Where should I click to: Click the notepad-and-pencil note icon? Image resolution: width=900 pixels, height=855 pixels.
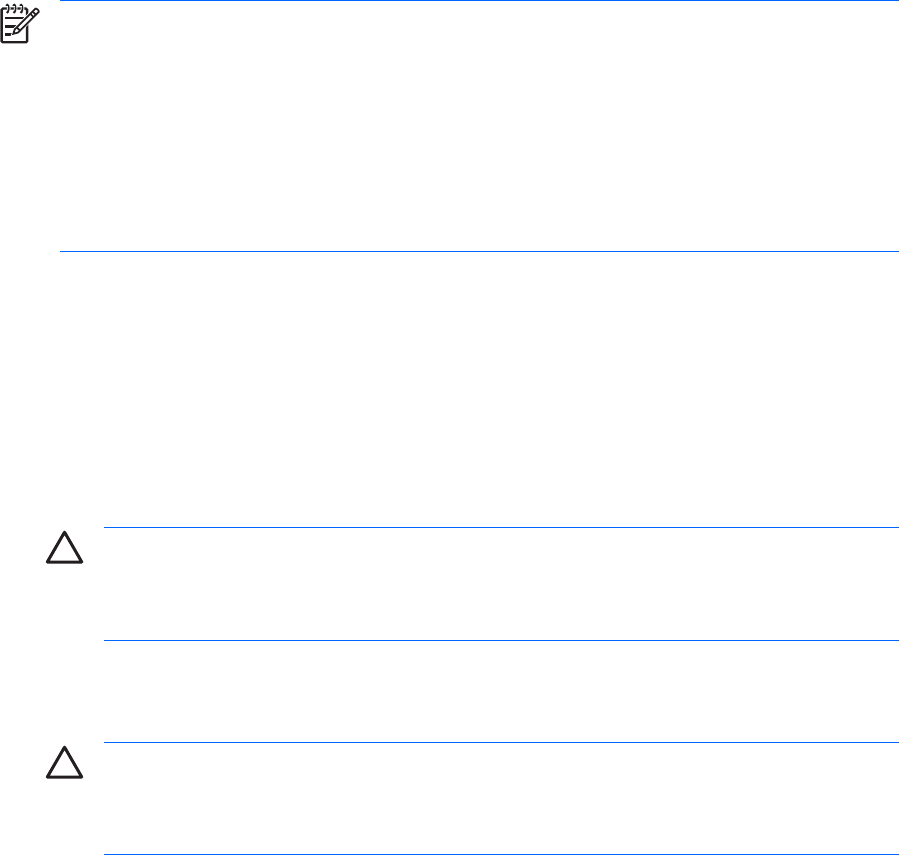18,25
